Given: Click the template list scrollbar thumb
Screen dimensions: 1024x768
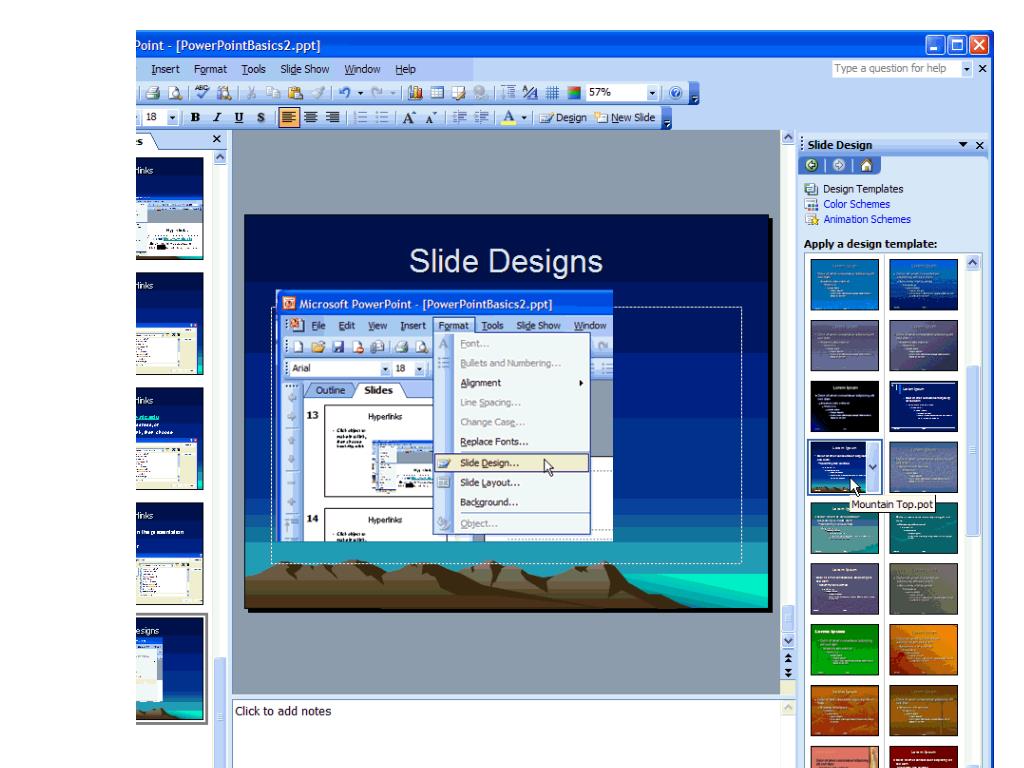Looking at the screenshot, I should (972, 450).
